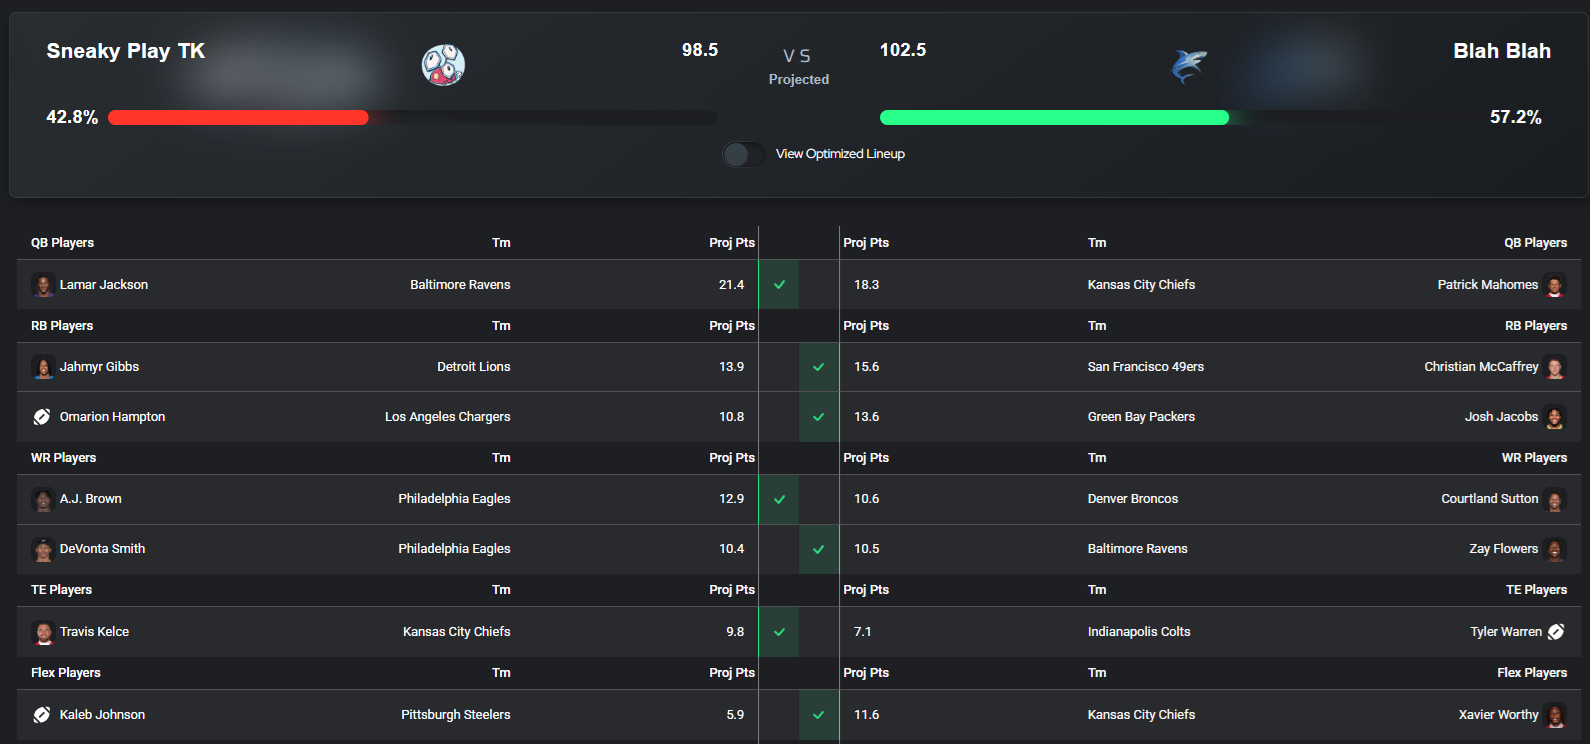Viewport: 1590px width, 744px height.
Task: Click the badge icon next to Tyler Warren
Action: coord(1555,631)
